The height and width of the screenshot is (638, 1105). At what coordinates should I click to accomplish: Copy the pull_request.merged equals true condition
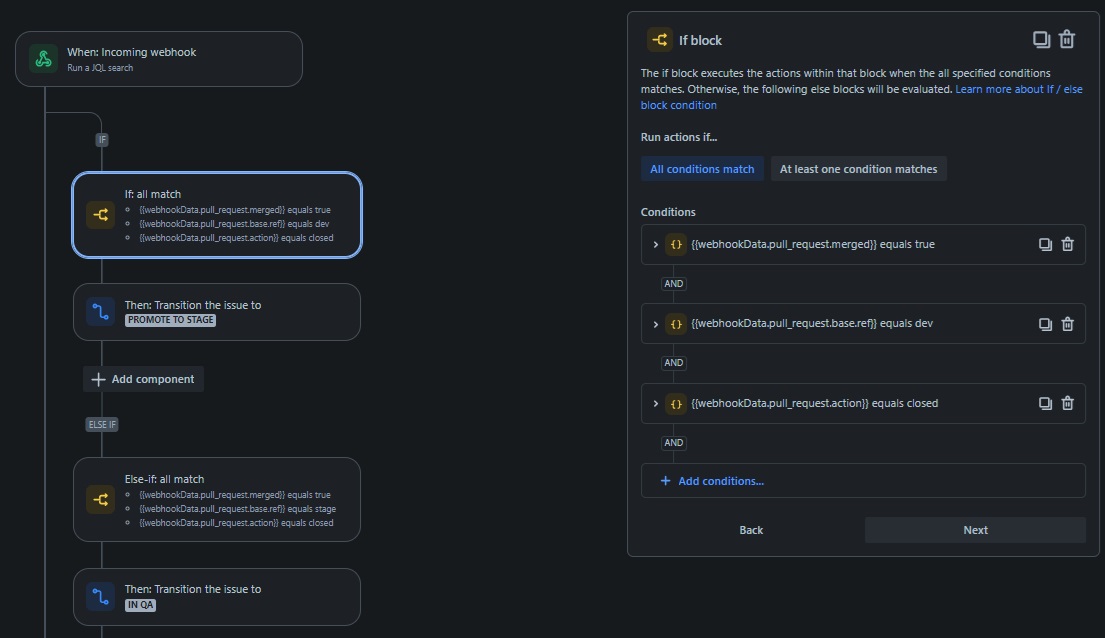[1045, 244]
